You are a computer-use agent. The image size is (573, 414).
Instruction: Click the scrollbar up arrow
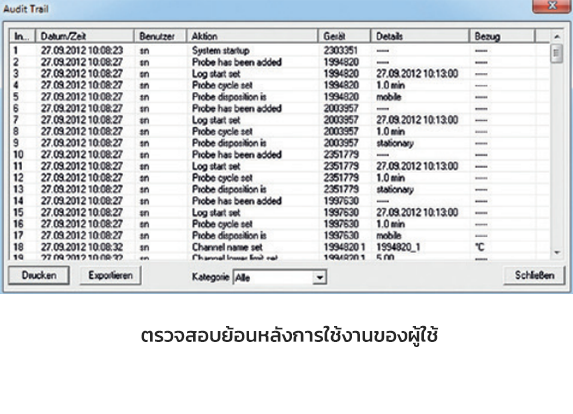(x=557, y=36)
